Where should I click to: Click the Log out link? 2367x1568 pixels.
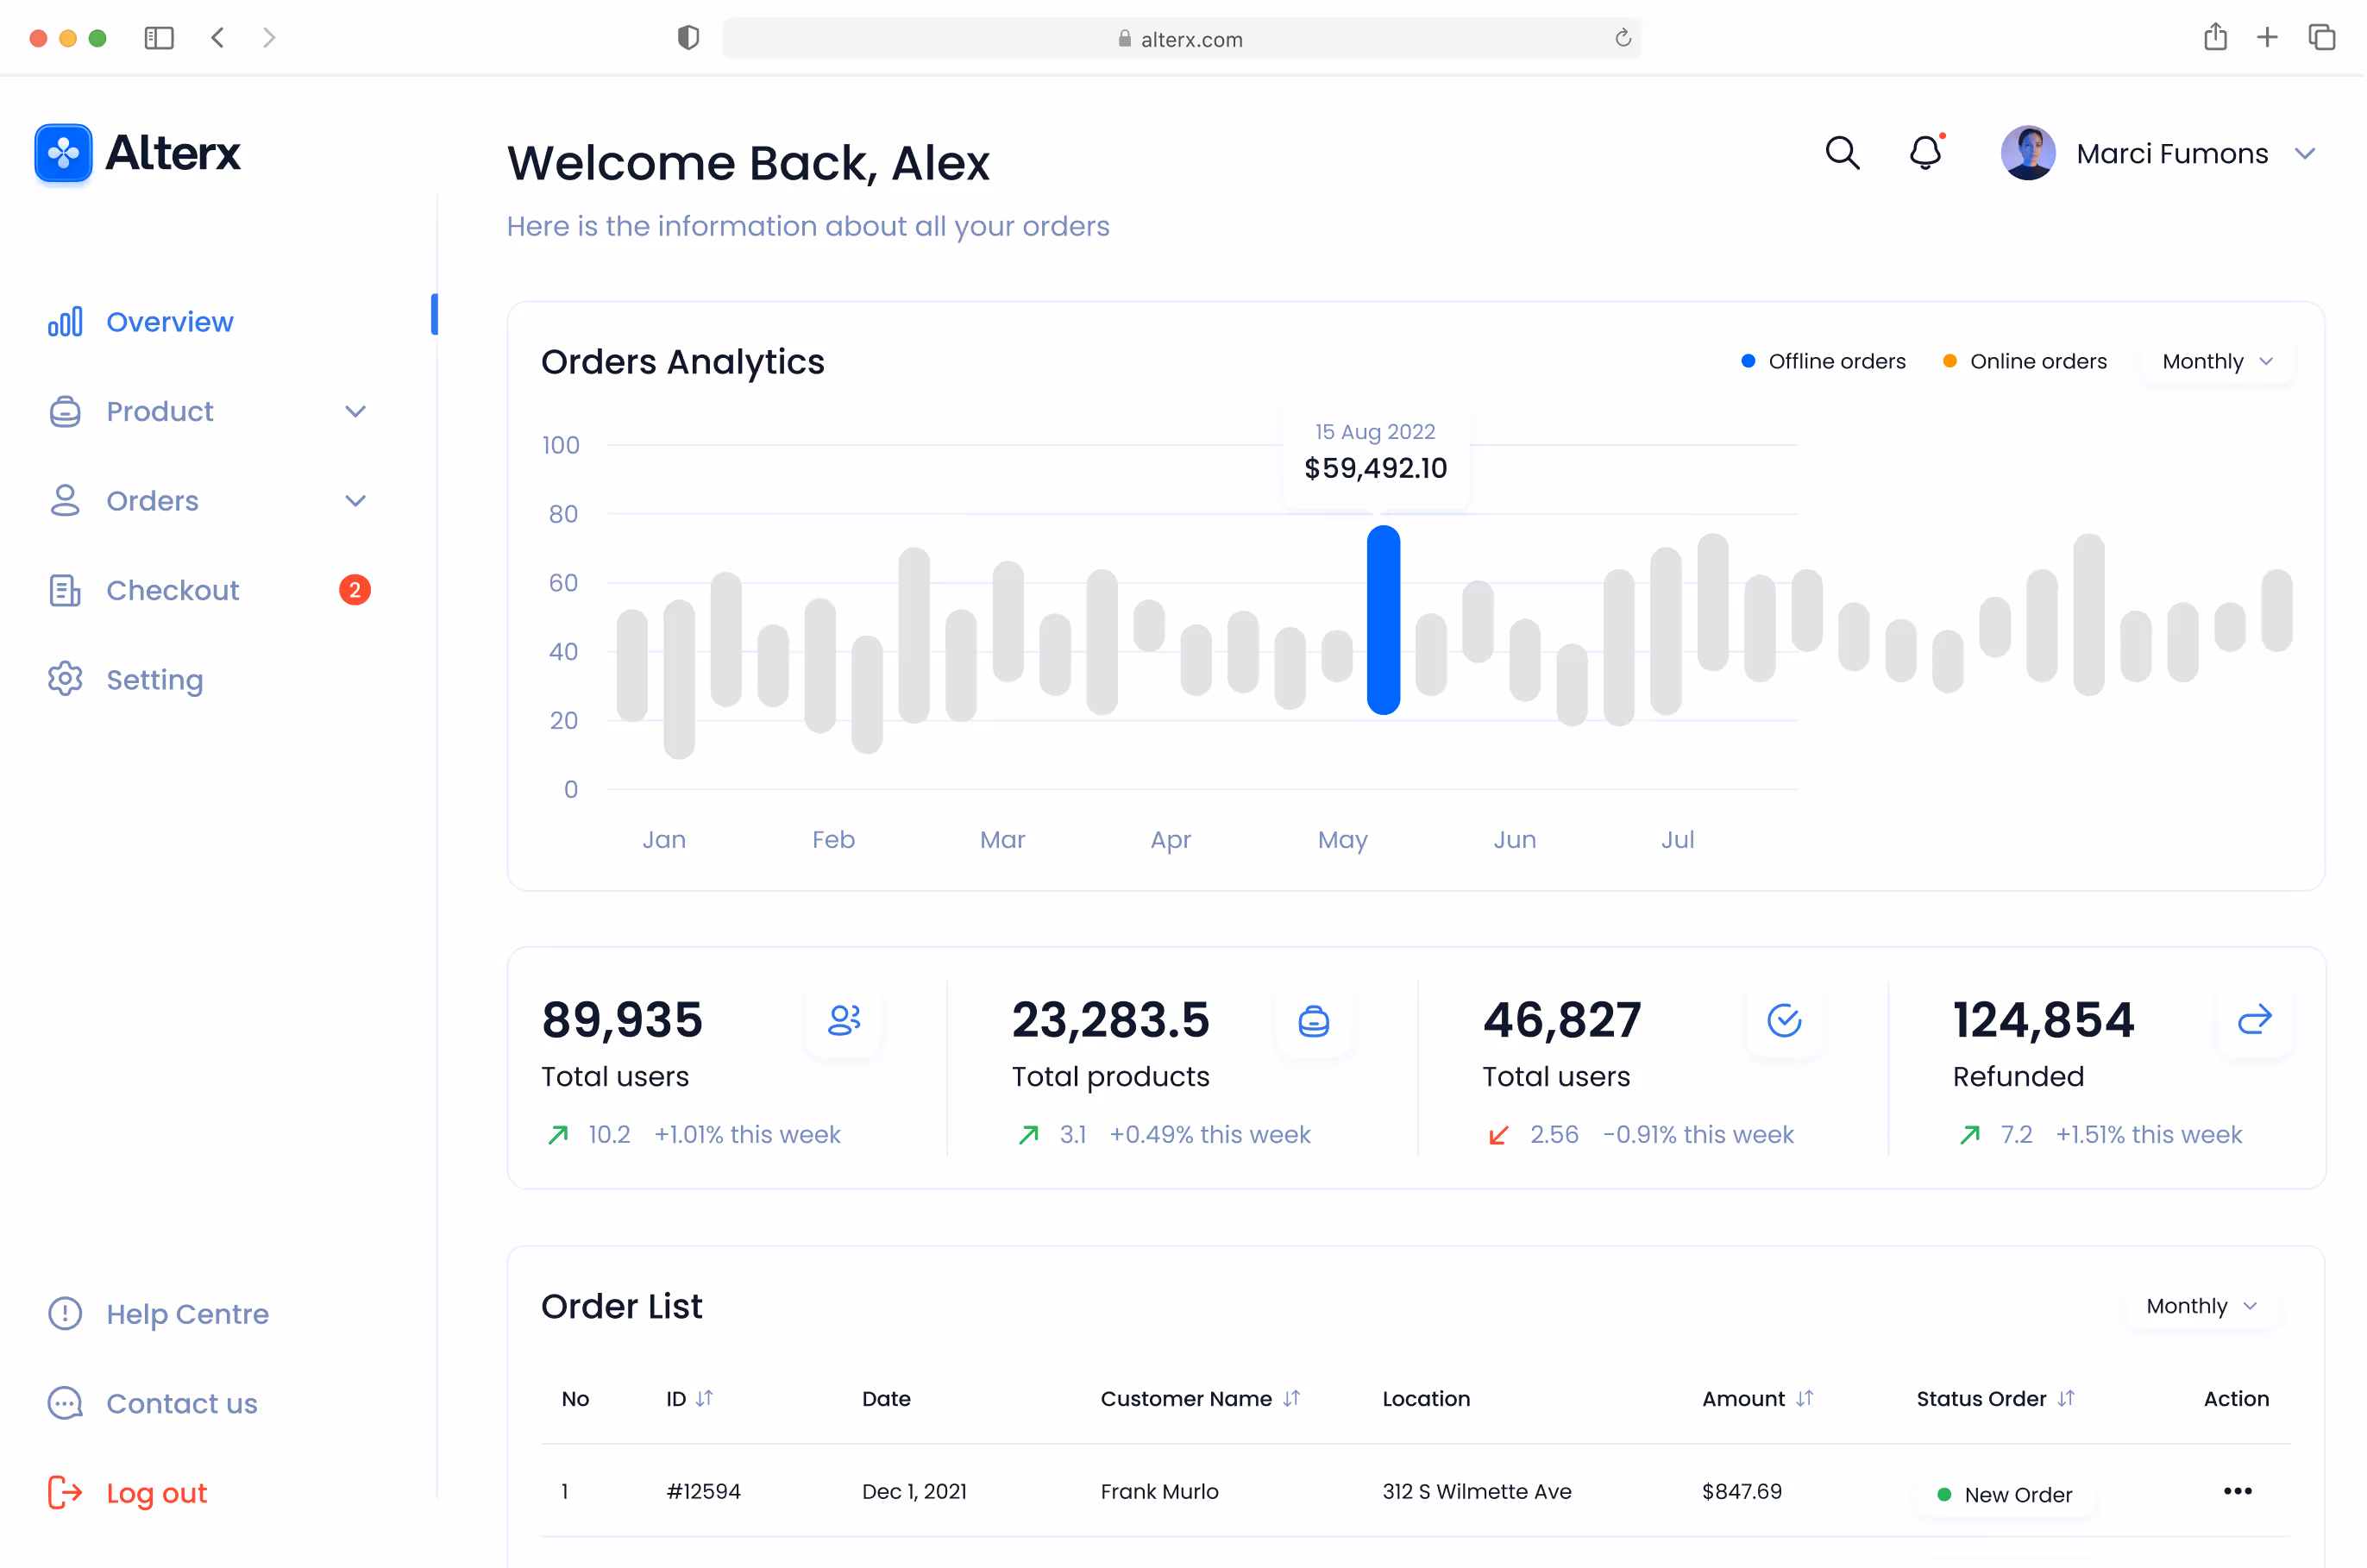[156, 1492]
